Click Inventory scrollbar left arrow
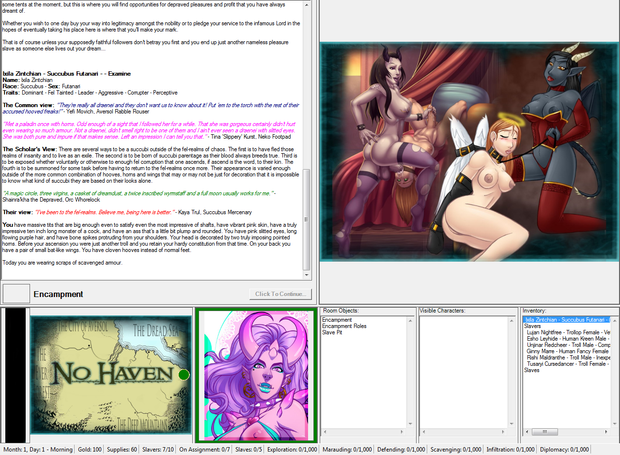This screenshot has height=455, width=620. point(527,432)
